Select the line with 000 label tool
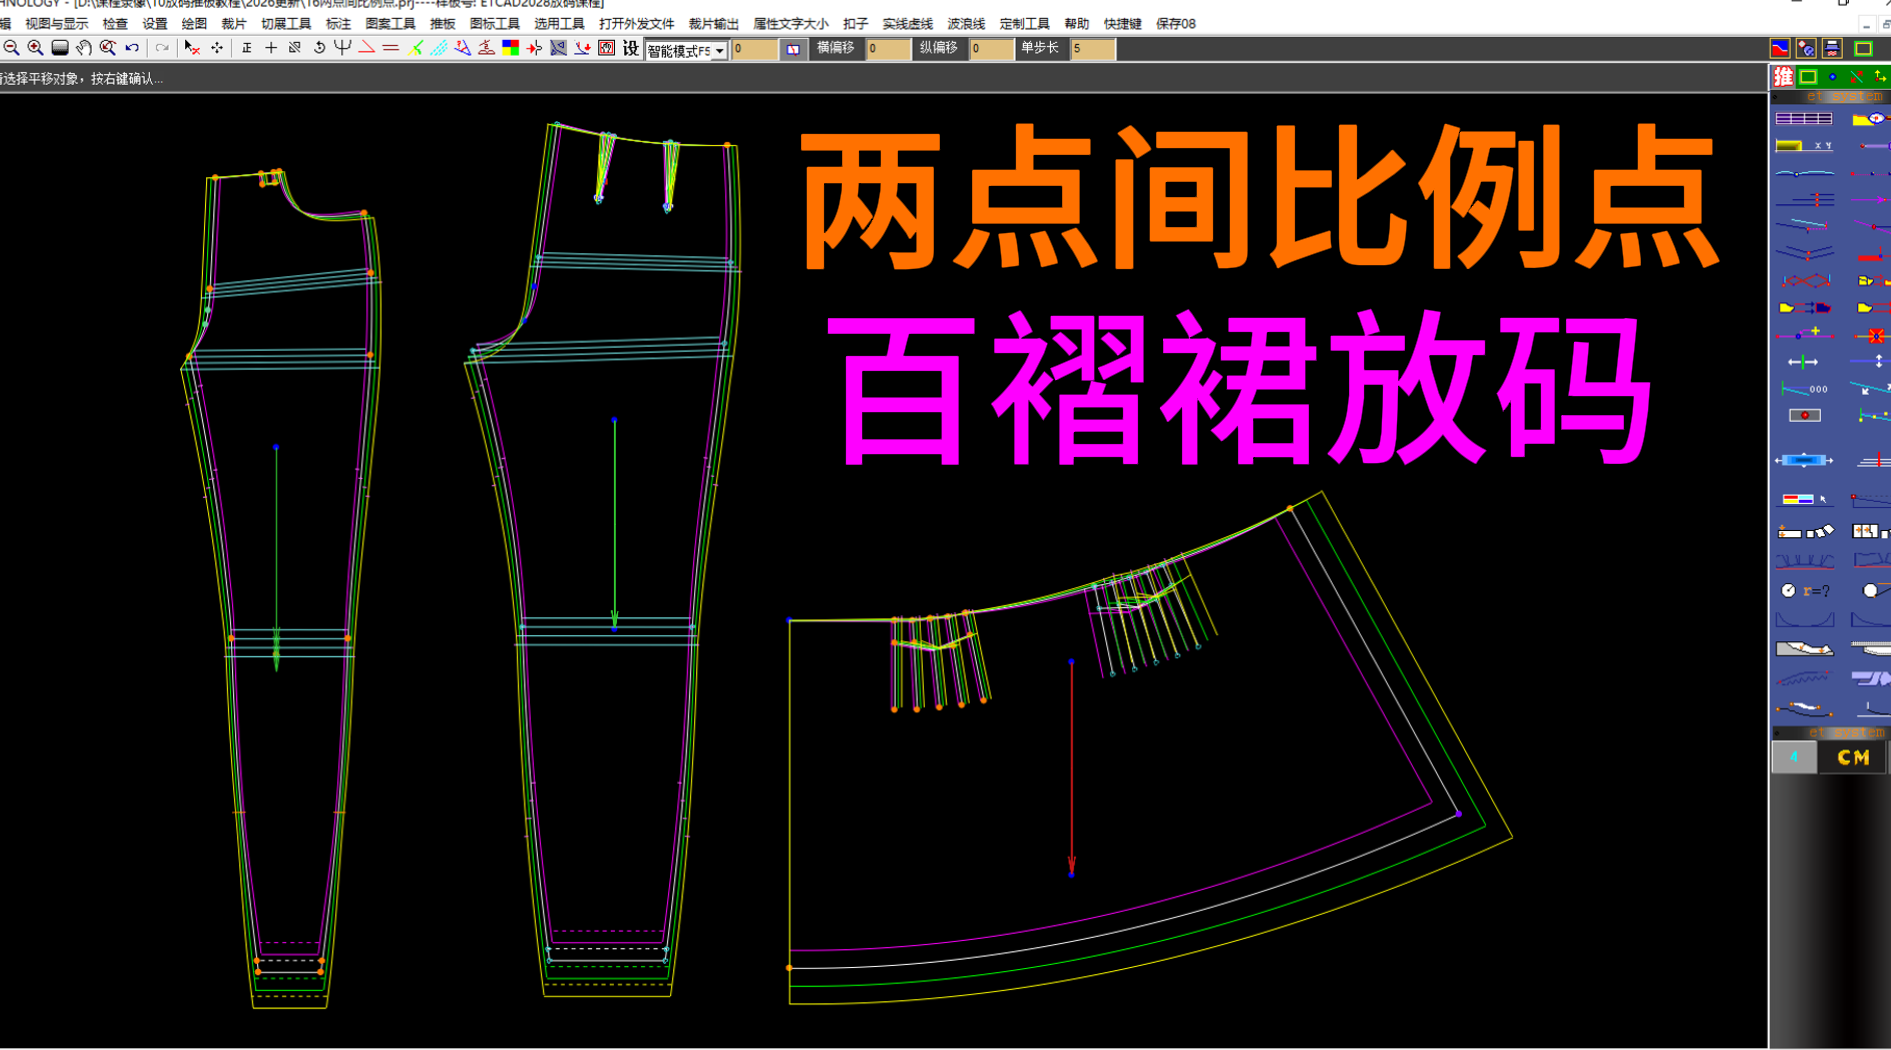 [x=1804, y=388]
